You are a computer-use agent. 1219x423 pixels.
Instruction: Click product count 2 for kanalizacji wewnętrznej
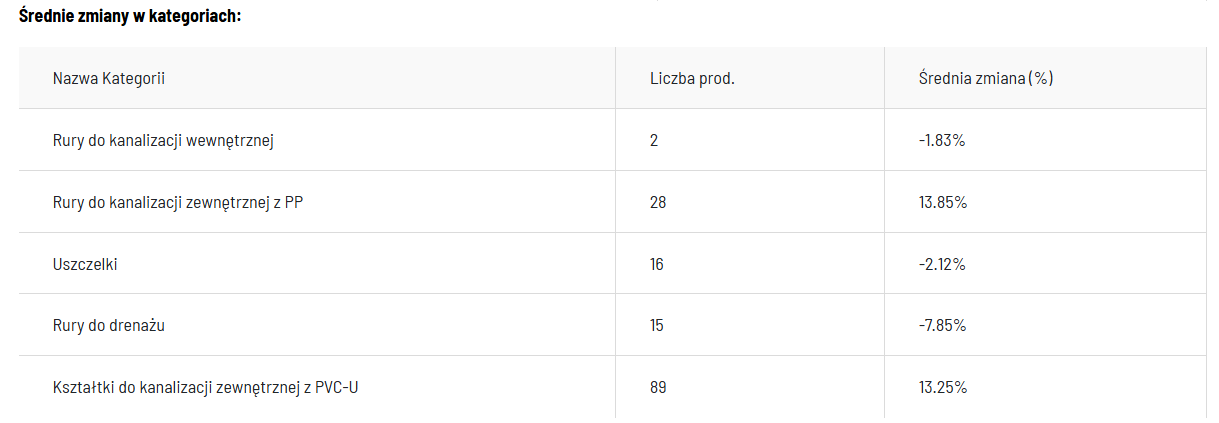(654, 141)
